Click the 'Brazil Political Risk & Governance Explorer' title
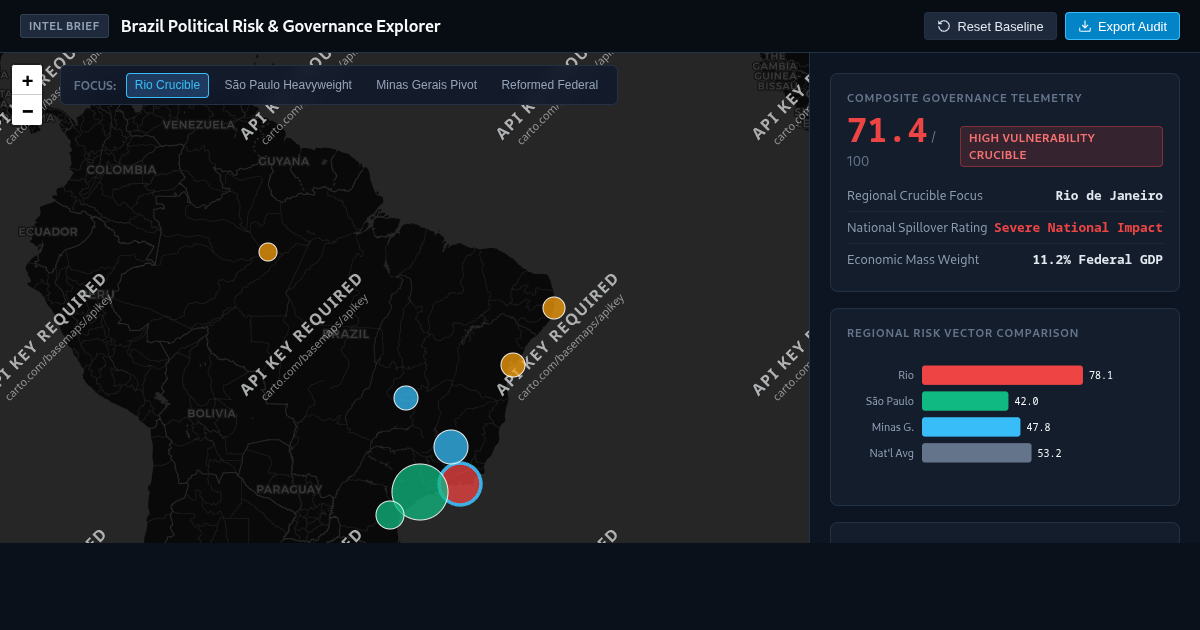 click(x=281, y=26)
